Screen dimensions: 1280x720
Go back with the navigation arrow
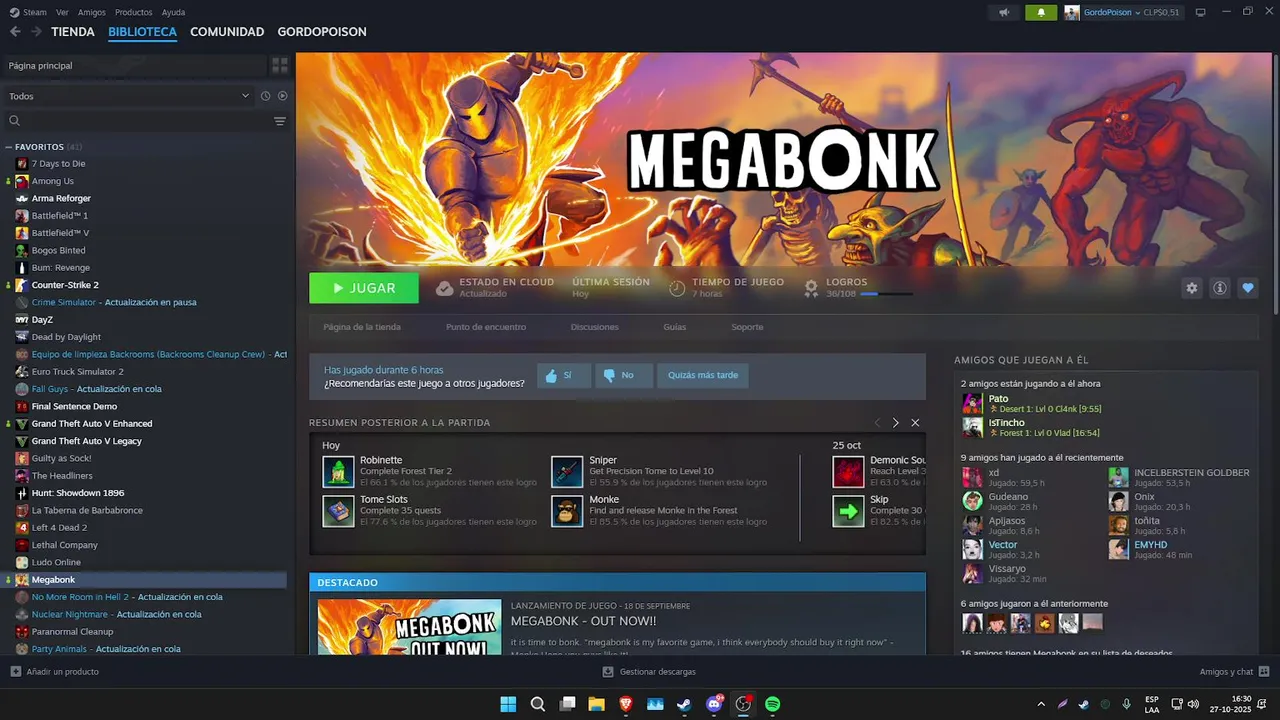(15, 32)
